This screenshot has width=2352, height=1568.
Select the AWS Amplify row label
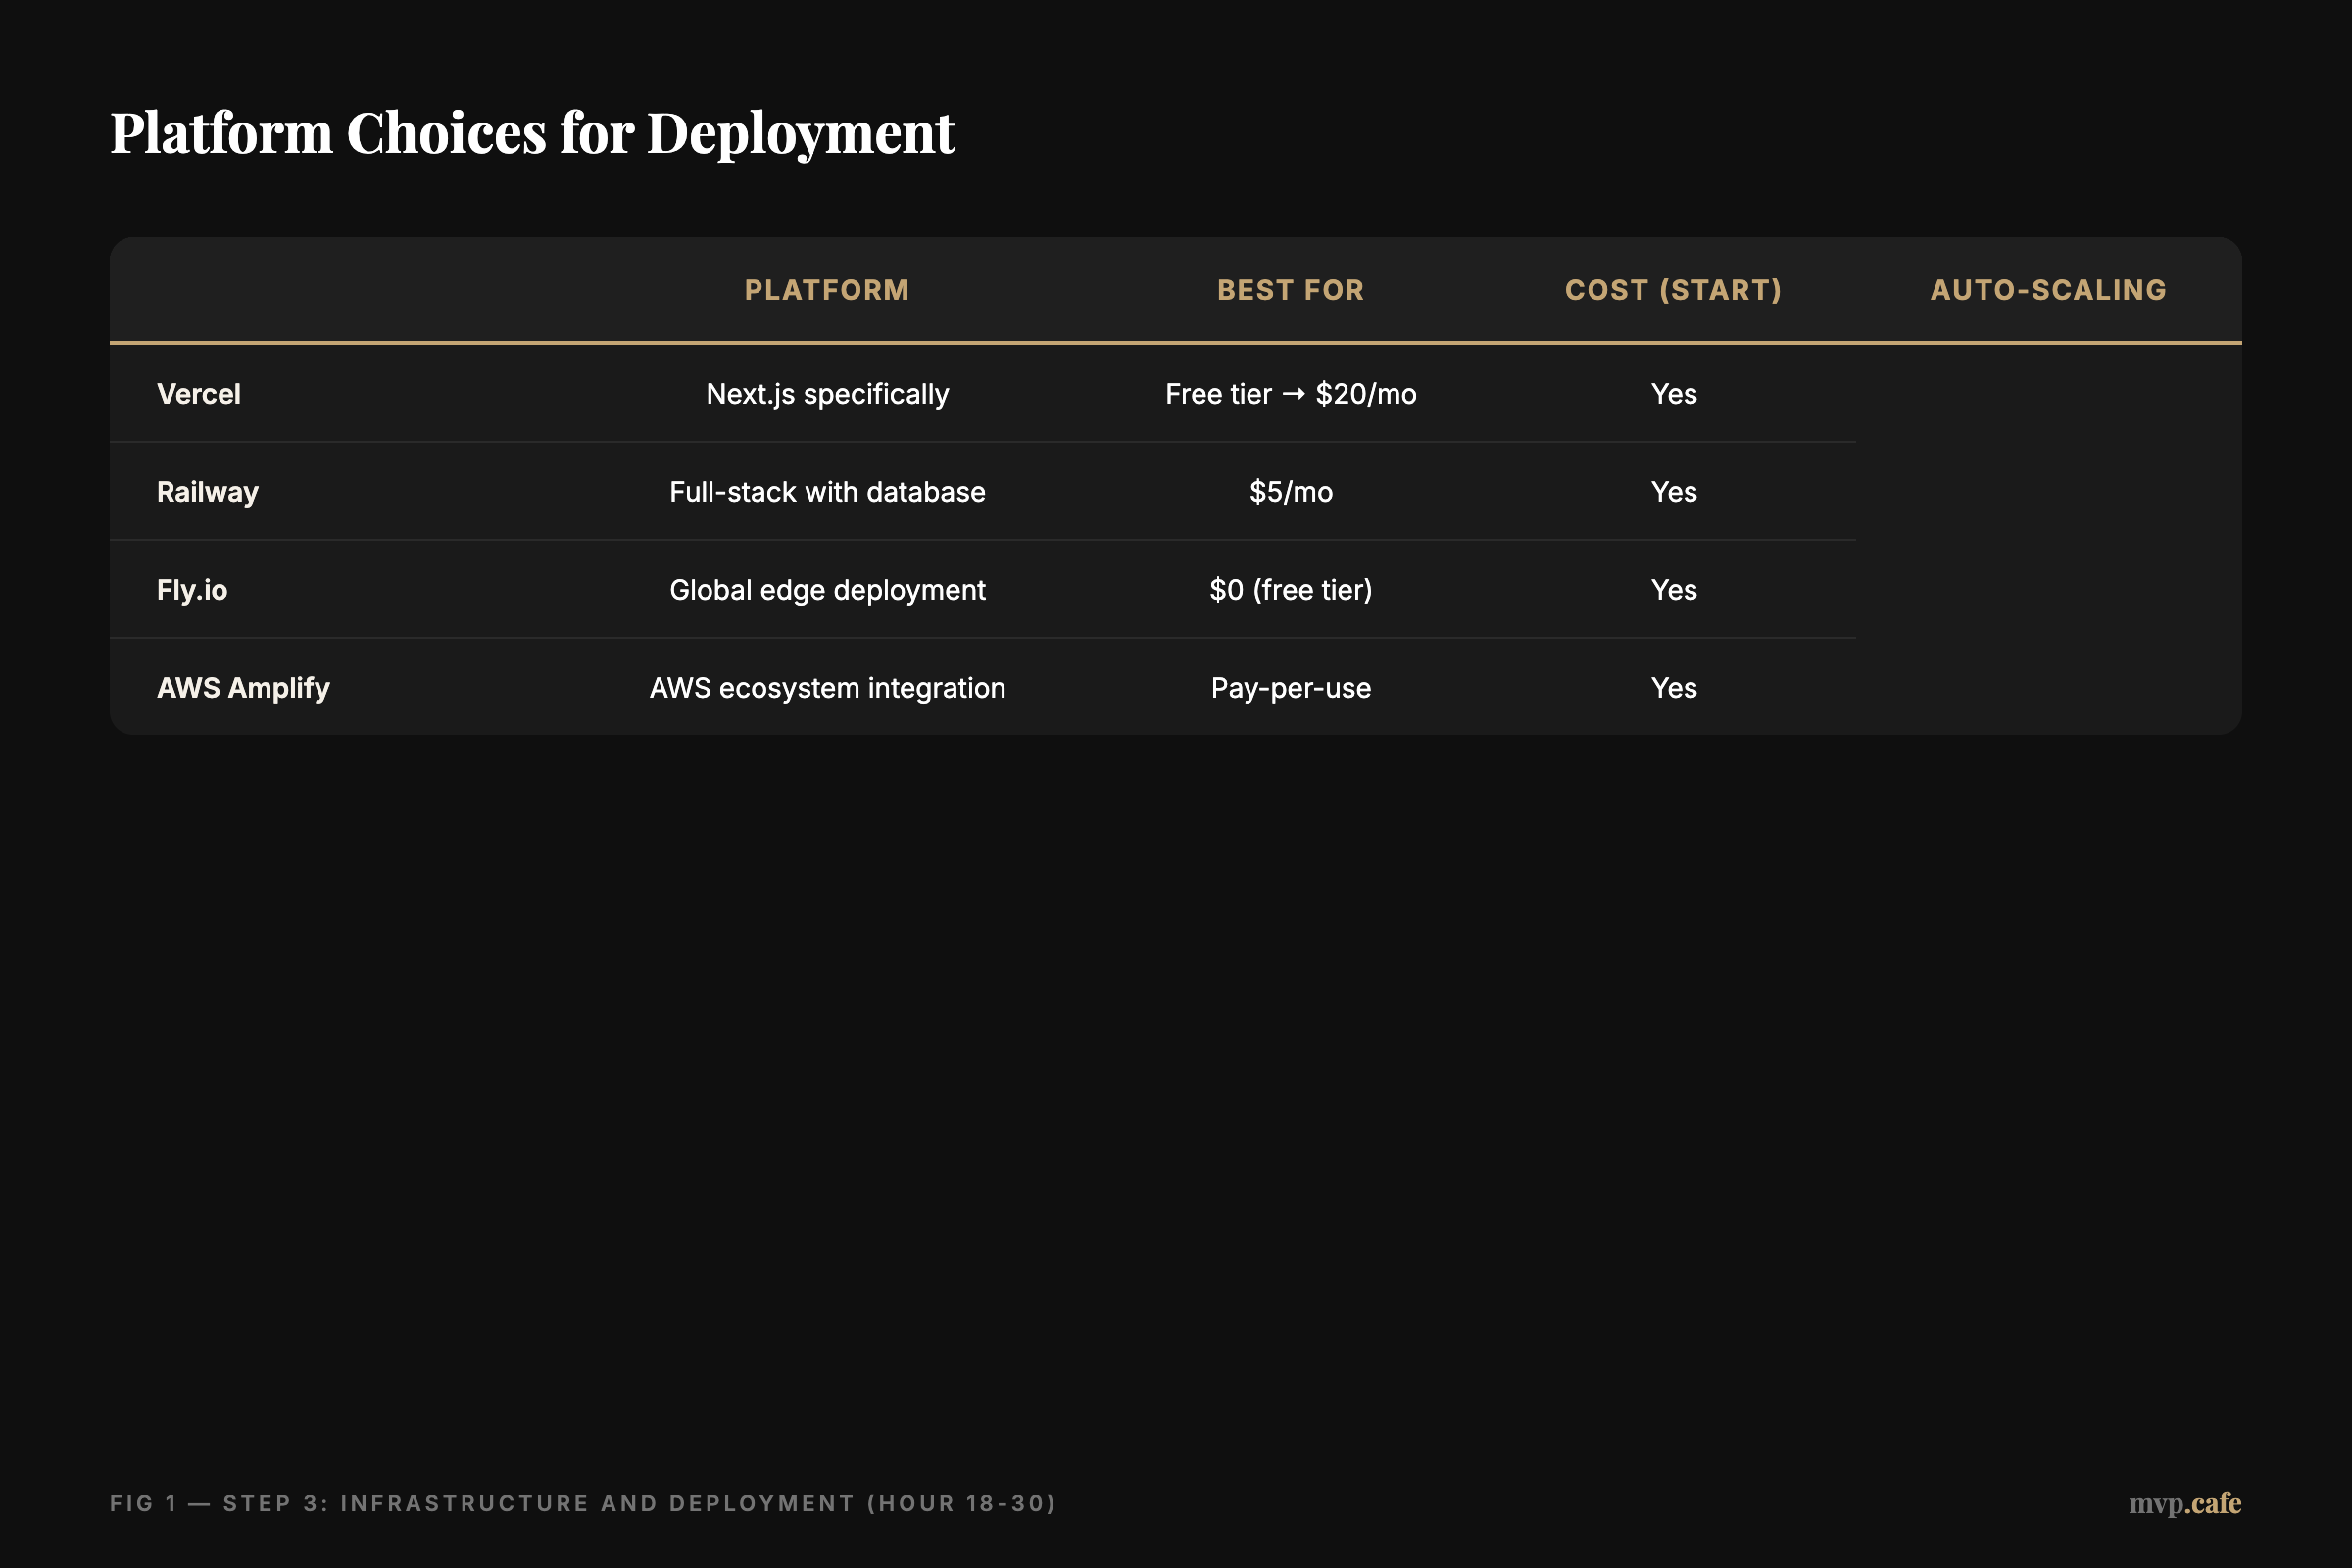click(243, 687)
